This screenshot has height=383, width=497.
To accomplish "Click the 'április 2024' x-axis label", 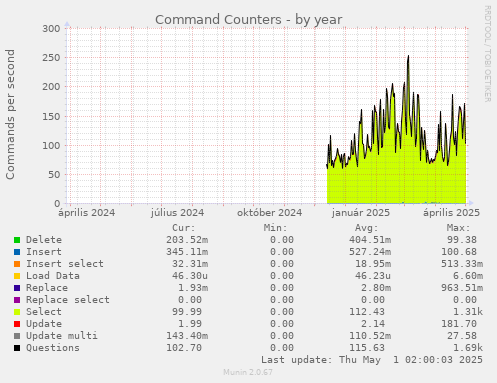I will (x=87, y=213).
